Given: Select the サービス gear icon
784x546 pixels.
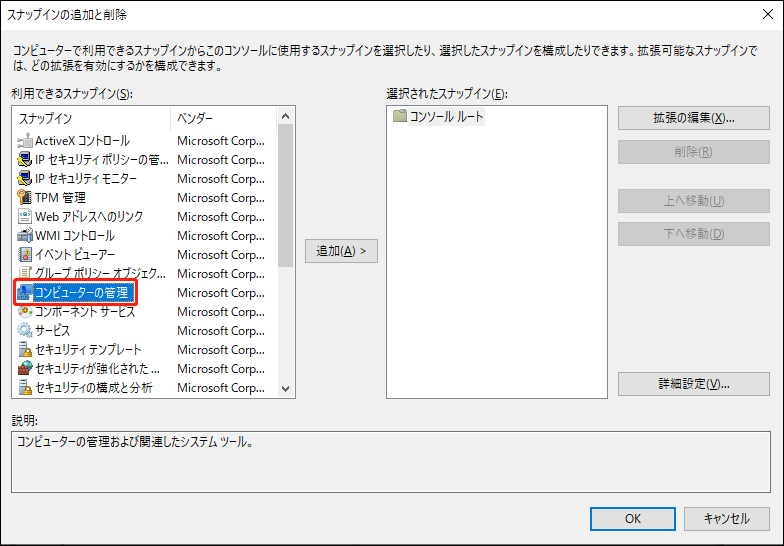Looking at the screenshot, I should [25, 331].
